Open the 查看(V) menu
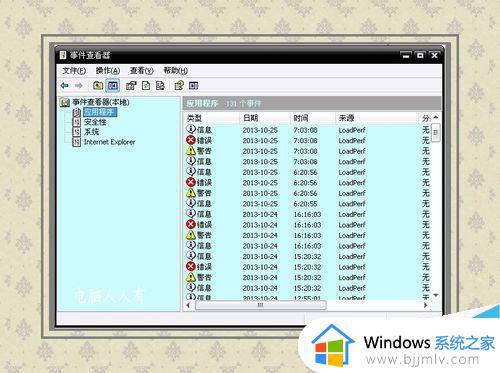This screenshot has height=373, width=500. [141, 71]
